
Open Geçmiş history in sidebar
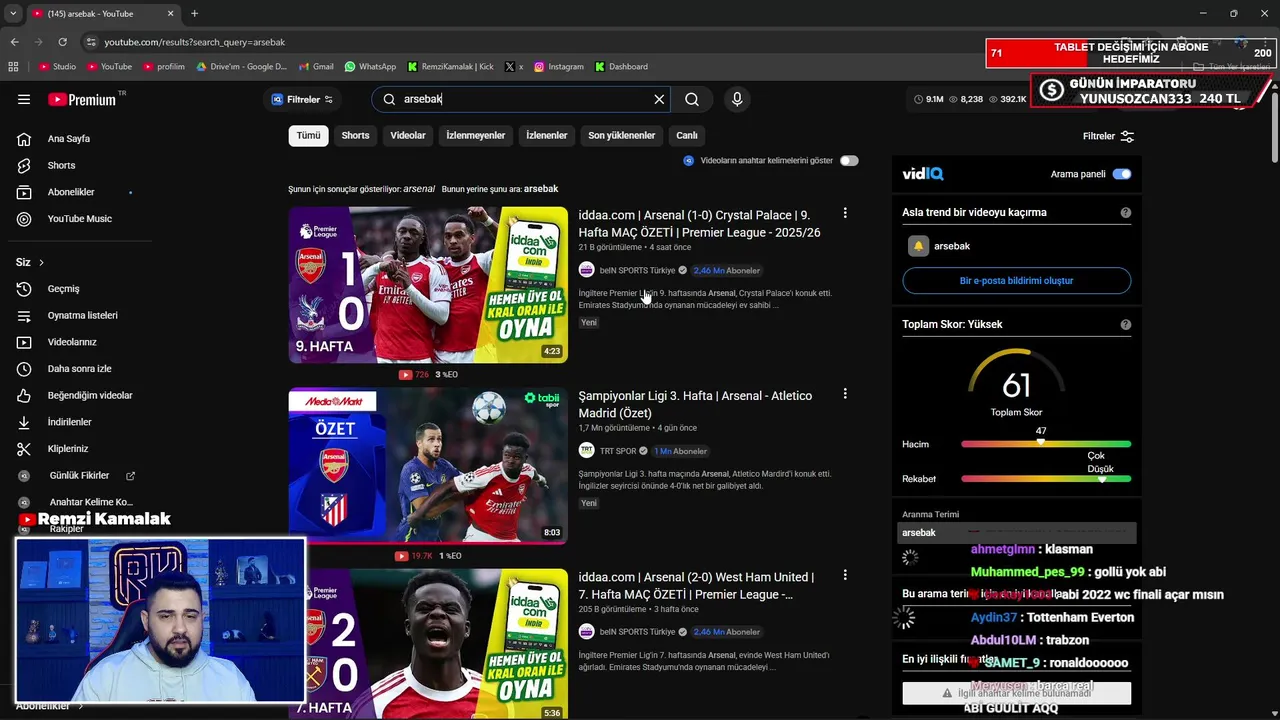pyautogui.click(x=63, y=289)
